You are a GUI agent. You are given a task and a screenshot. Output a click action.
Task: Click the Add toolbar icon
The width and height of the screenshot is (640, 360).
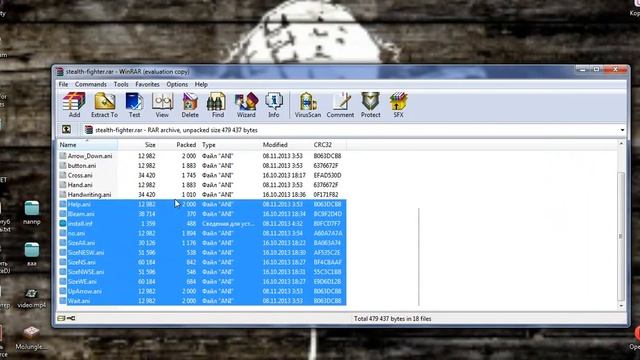74,104
